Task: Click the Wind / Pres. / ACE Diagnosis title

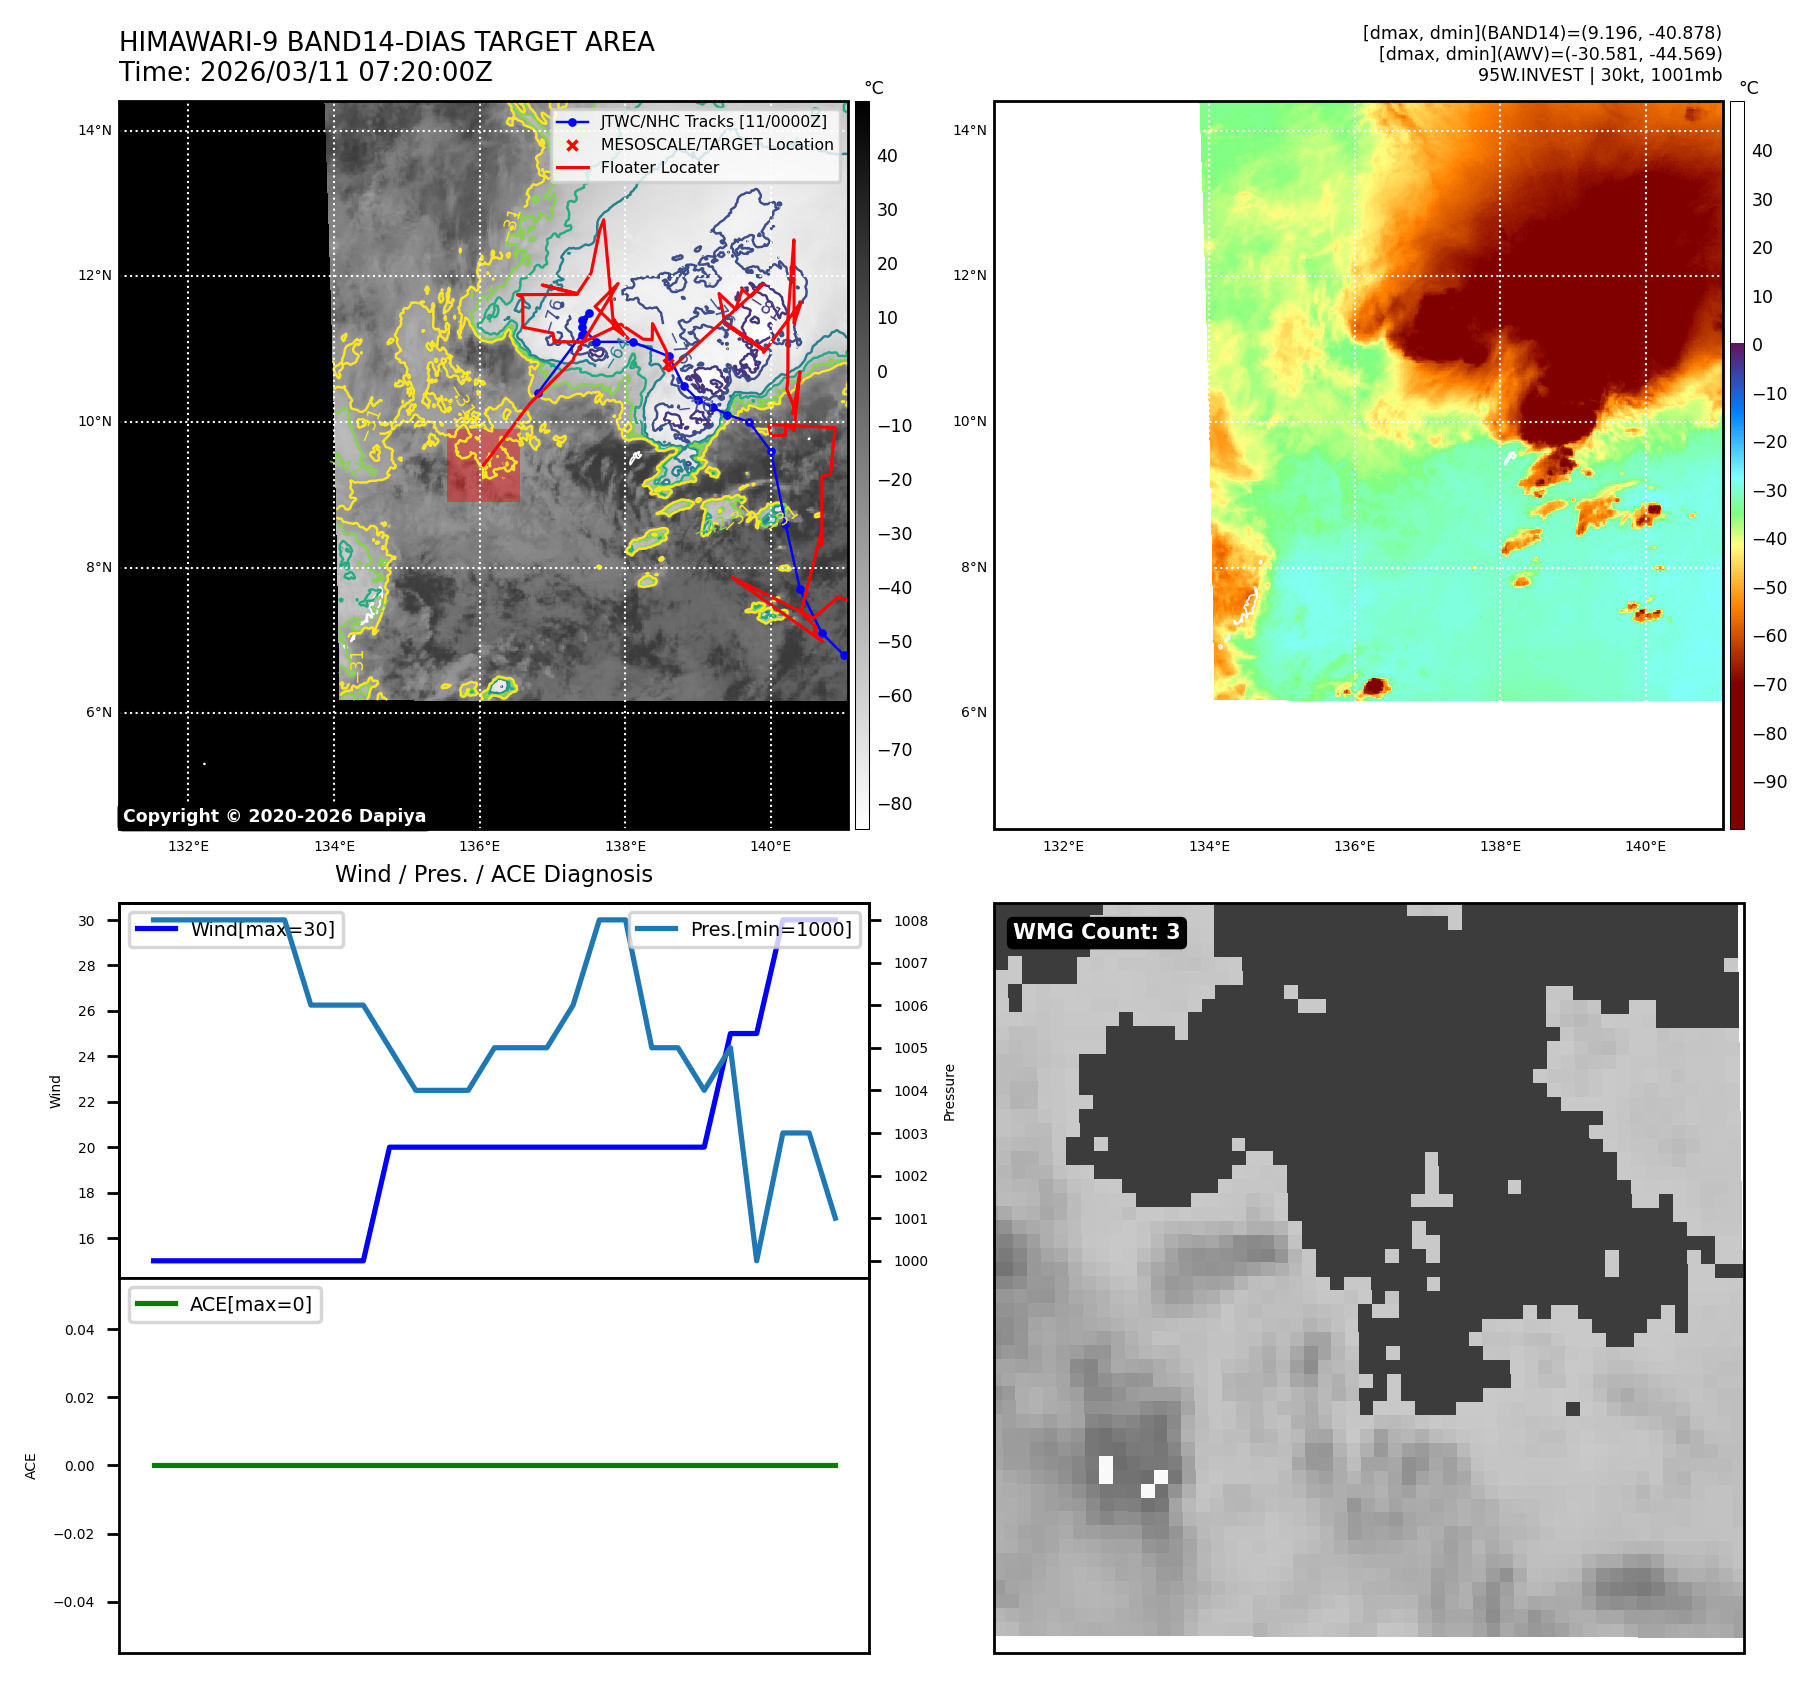Action: 493,874
